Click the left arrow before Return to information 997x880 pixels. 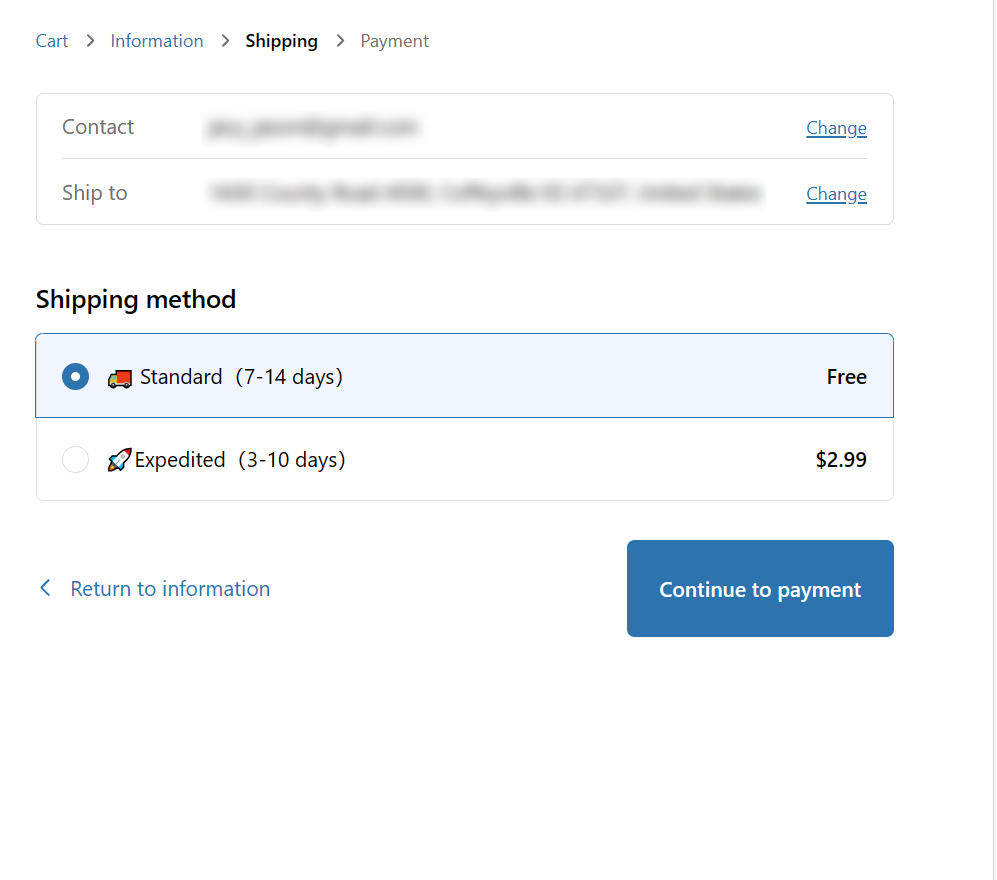pyautogui.click(x=45, y=588)
